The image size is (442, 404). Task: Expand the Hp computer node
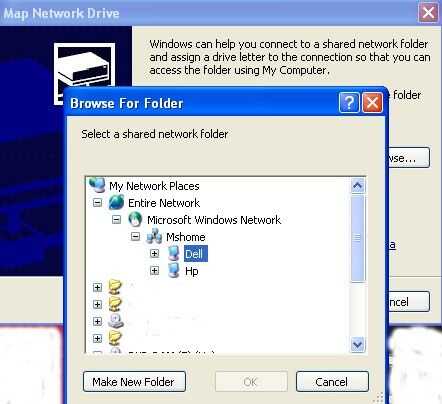point(154,270)
